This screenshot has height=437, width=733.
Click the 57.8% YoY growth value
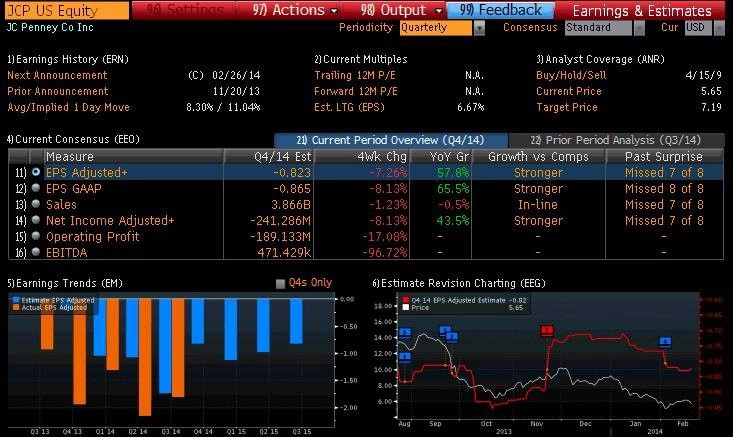[453, 172]
